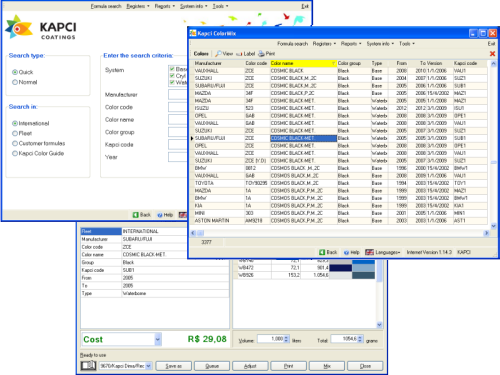Click the Mix button
Screen dimensions: 500x375
pos(327,366)
